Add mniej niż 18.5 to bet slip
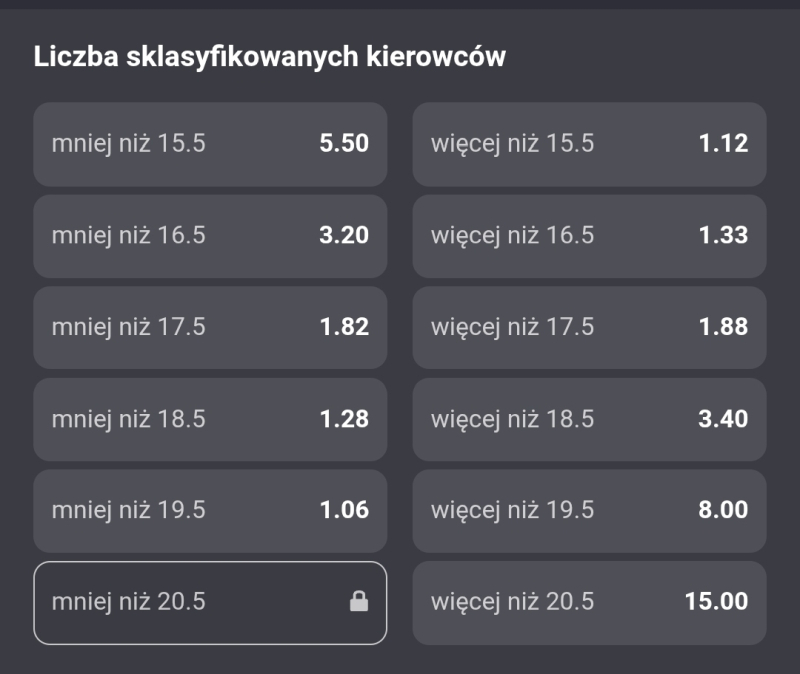This screenshot has width=800, height=674. tap(210, 419)
